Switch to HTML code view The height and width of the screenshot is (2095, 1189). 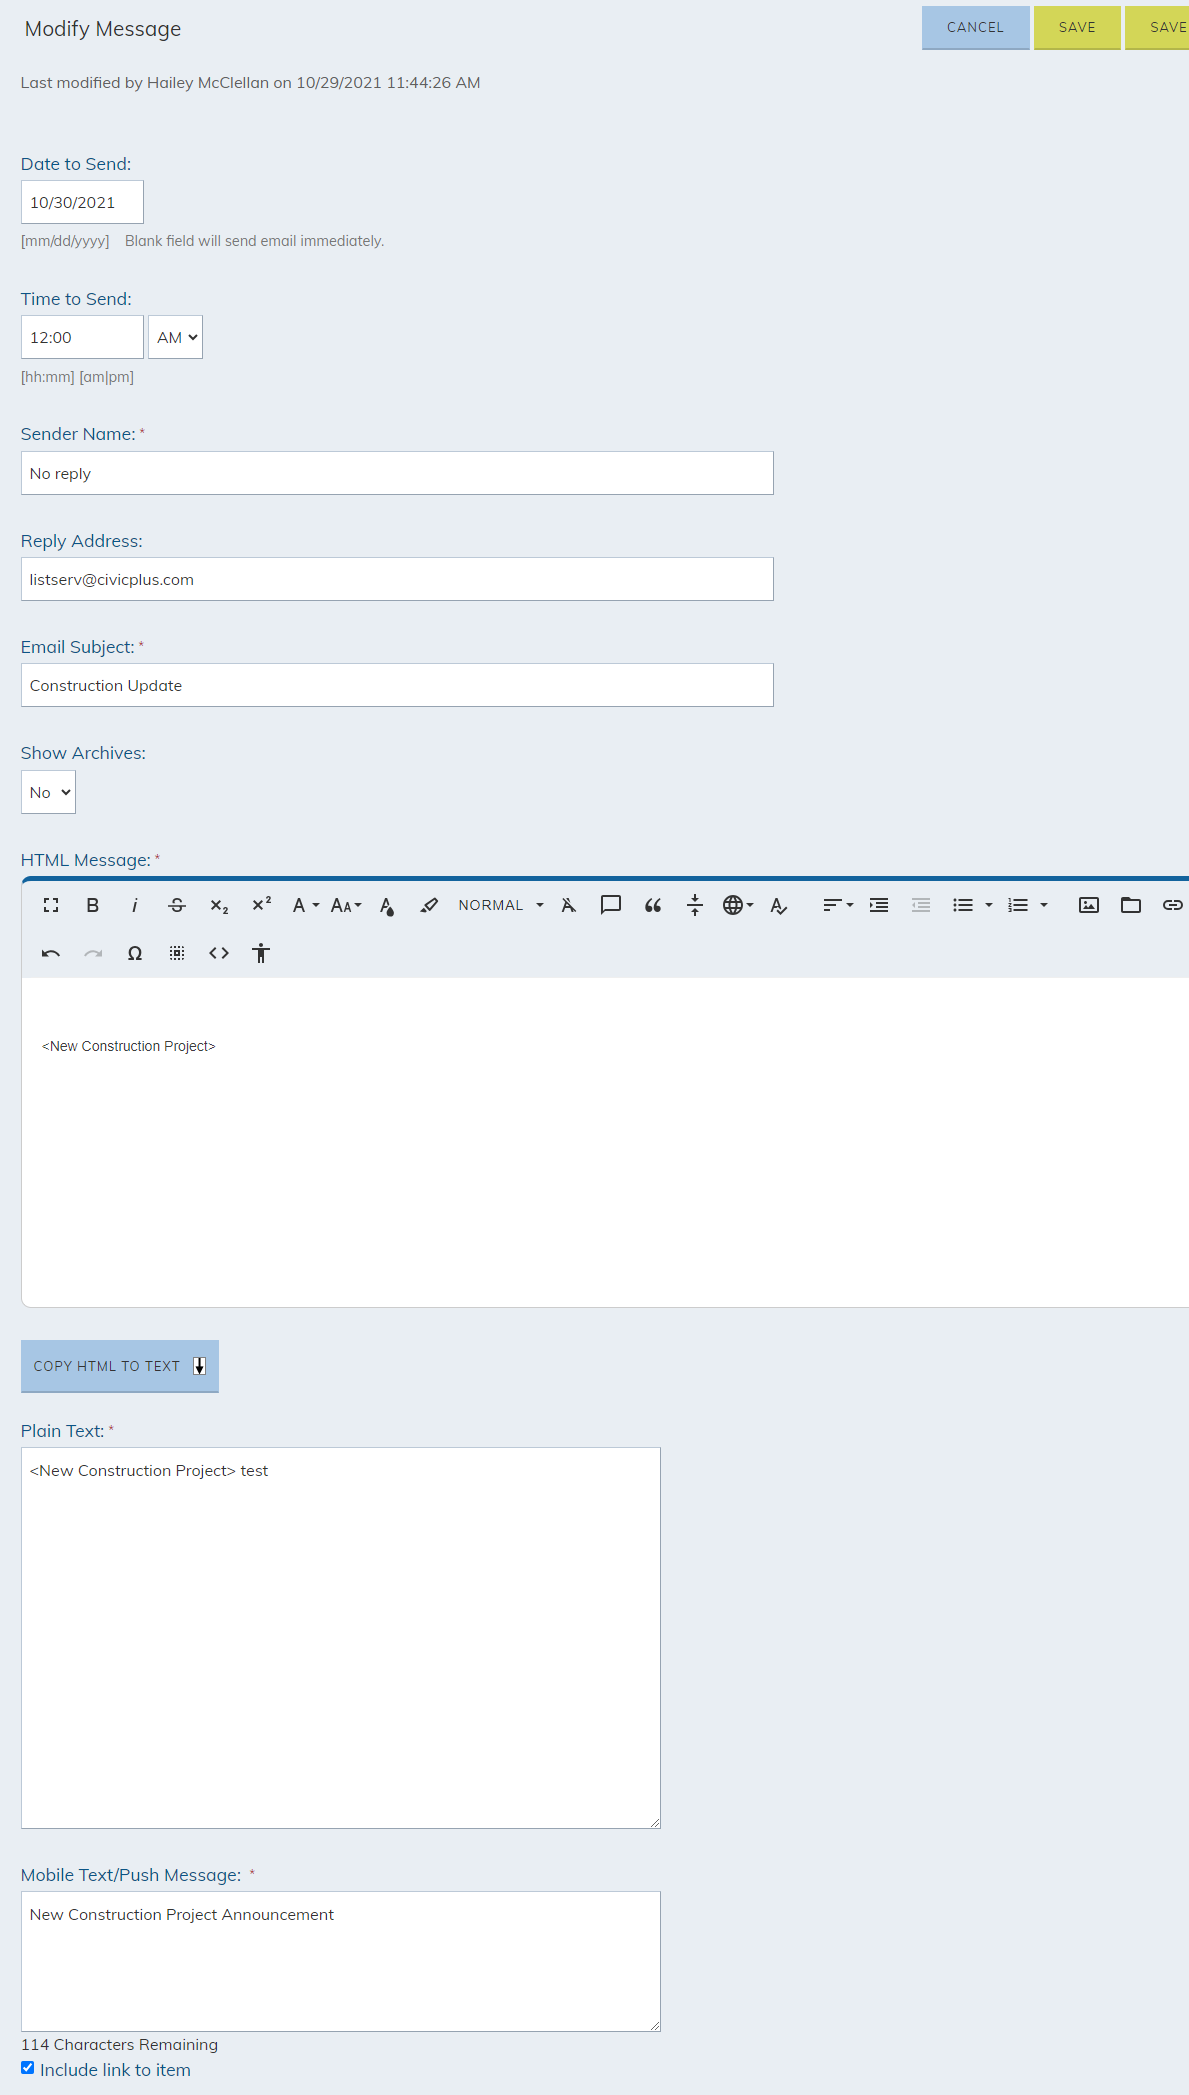pos(219,953)
